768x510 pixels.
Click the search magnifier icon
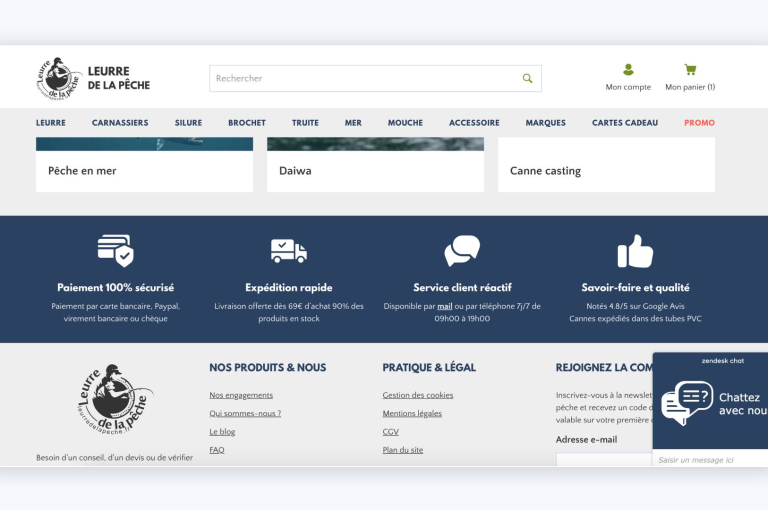pyautogui.click(x=527, y=78)
